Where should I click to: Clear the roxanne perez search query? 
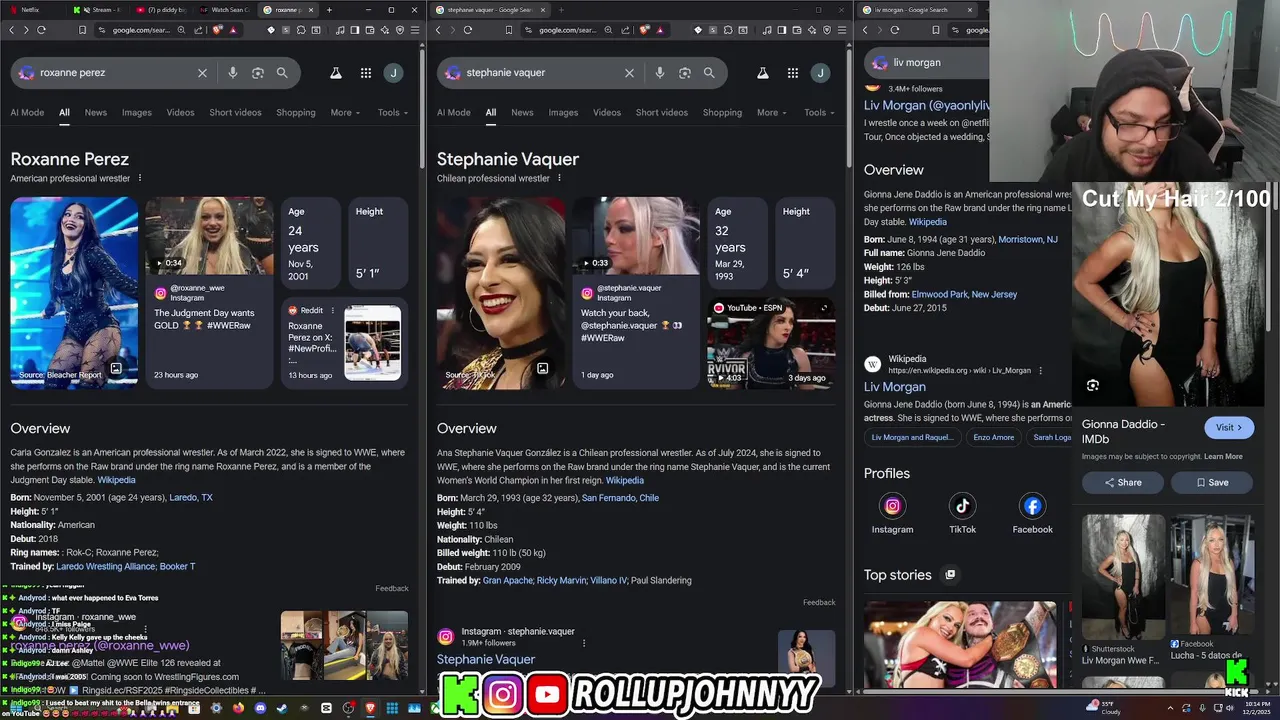click(202, 73)
